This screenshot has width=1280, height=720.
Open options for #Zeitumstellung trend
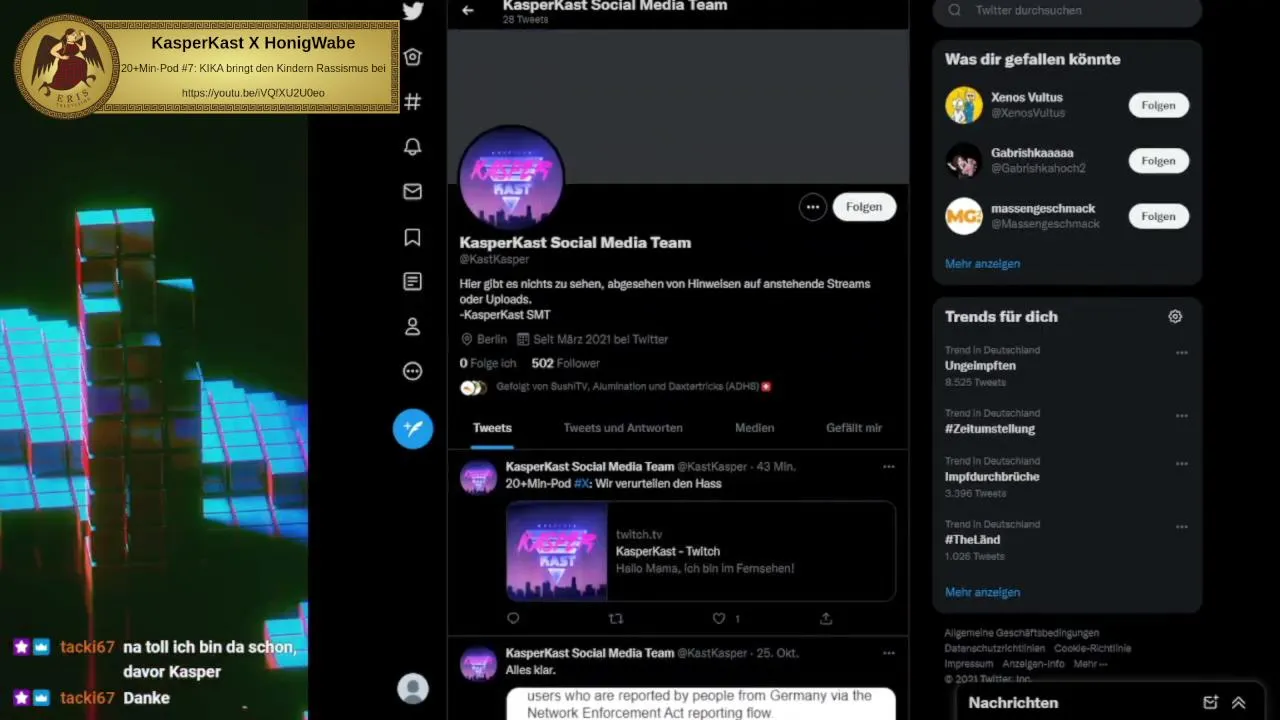tap(1182, 416)
